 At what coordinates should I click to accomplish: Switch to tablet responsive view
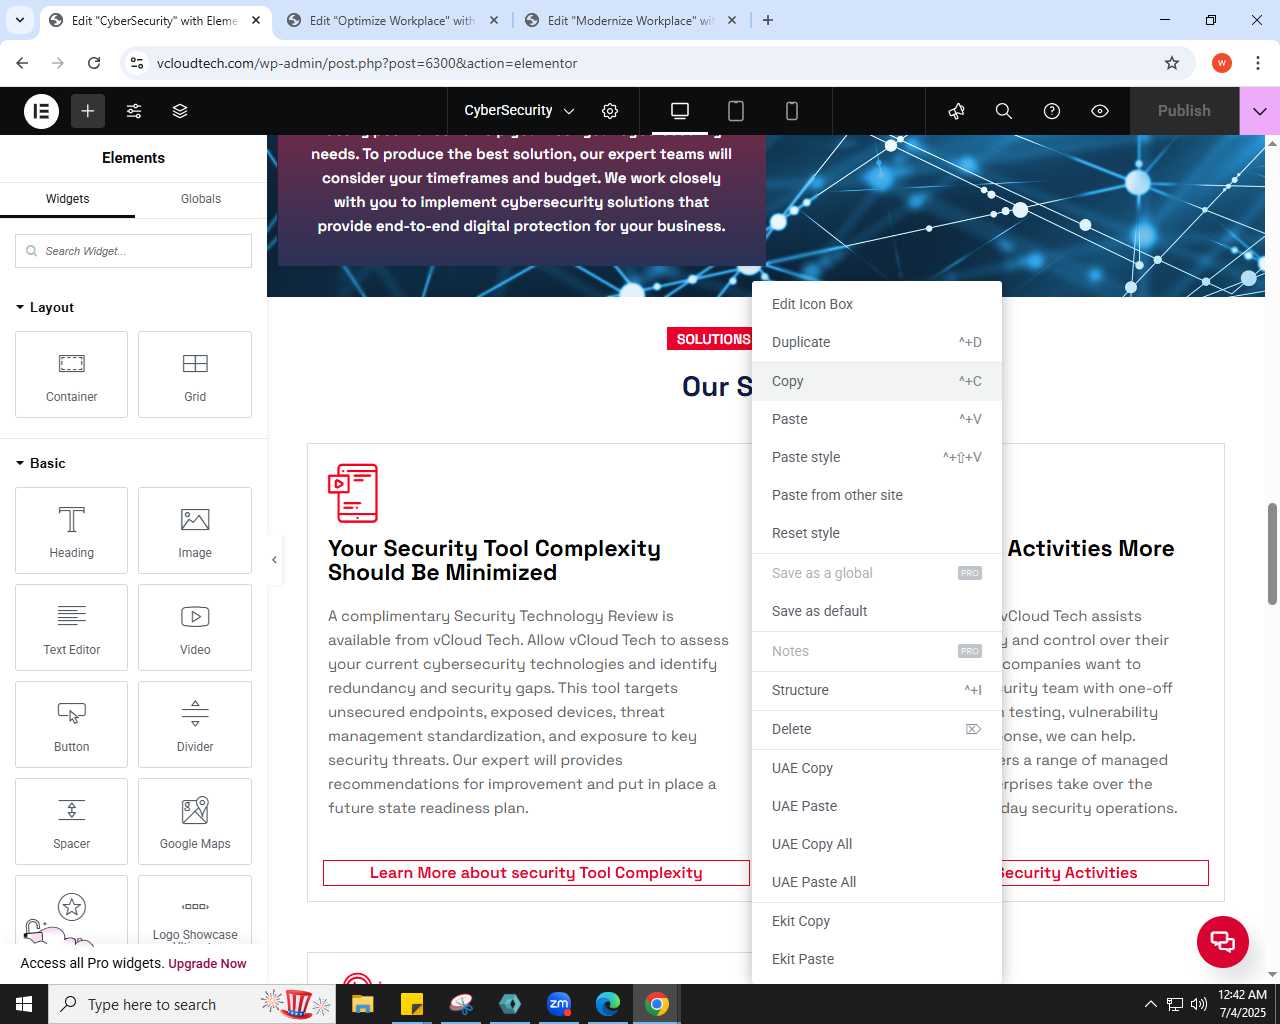[736, 111]
